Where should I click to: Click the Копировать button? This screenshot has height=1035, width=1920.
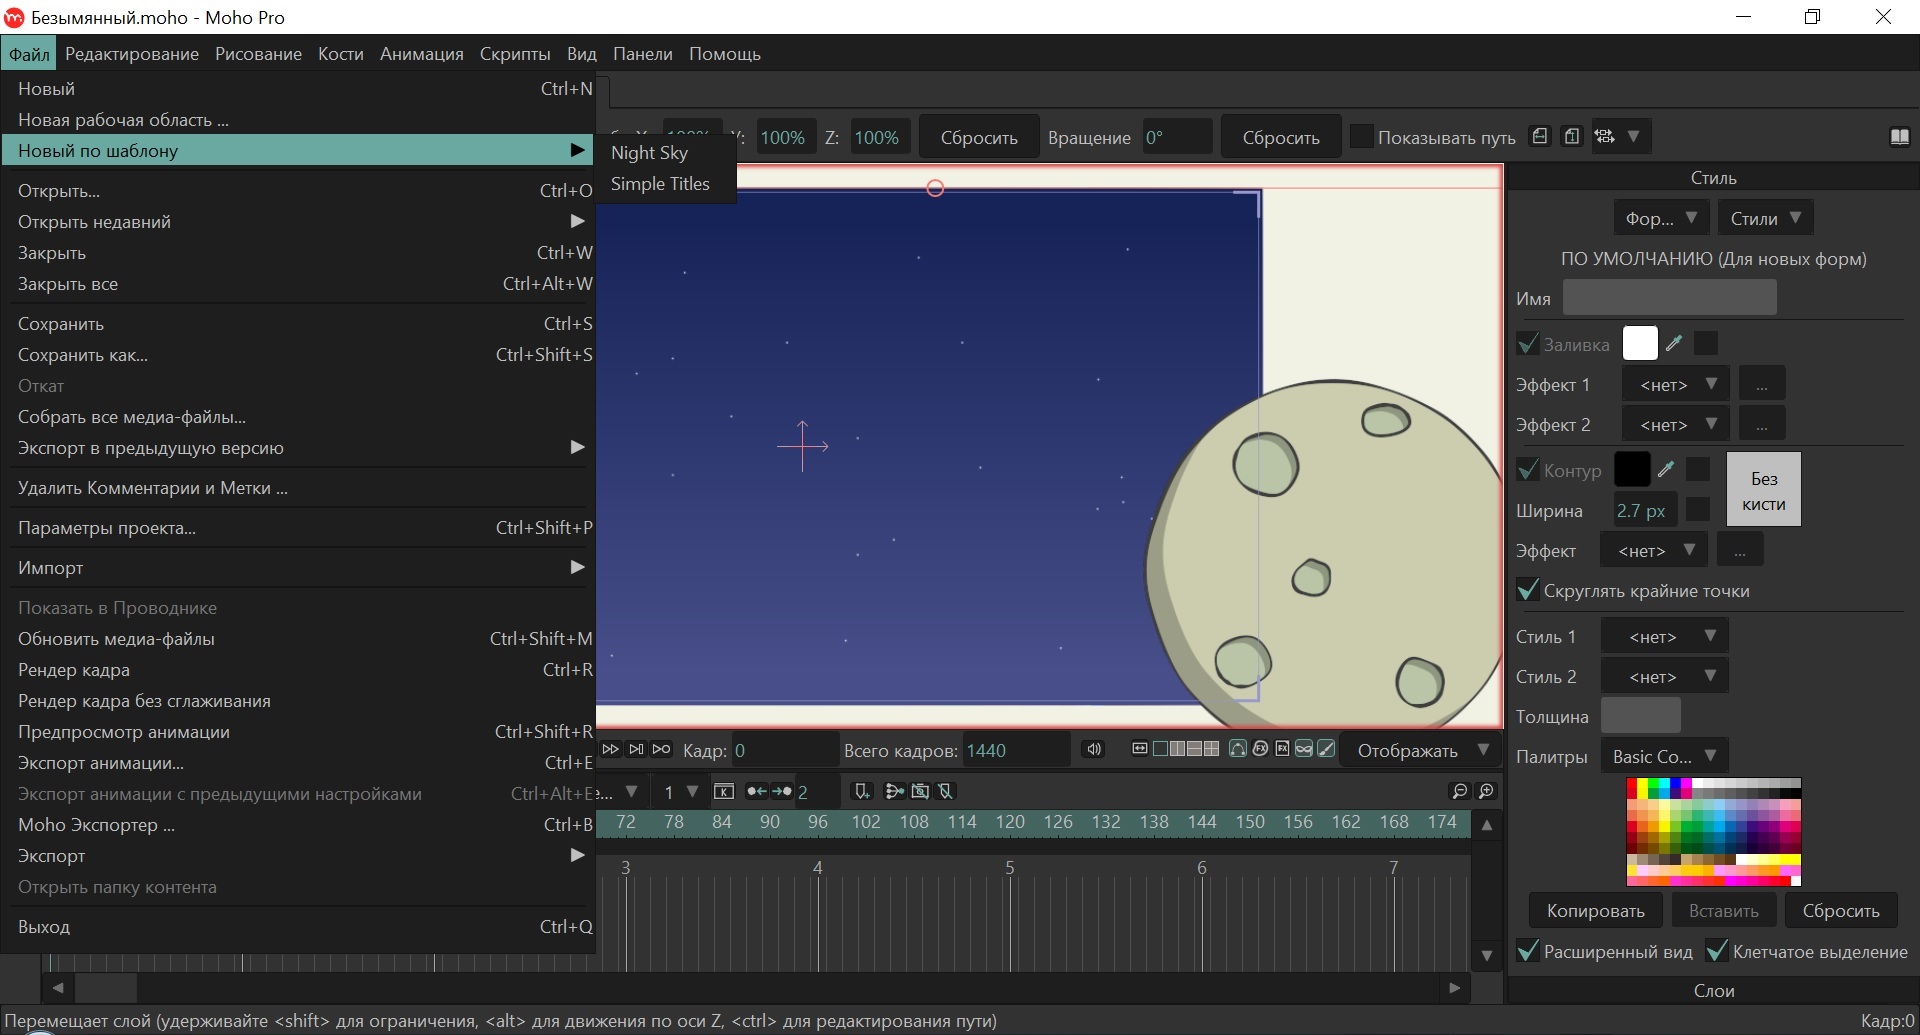click(x=1596, y=911)
